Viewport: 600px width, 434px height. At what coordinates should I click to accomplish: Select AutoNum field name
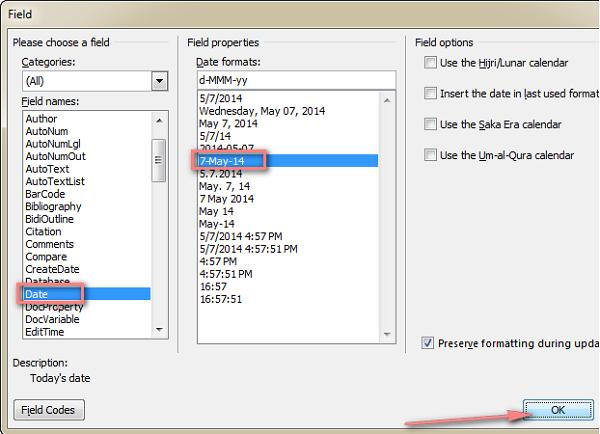tap(87, 131)
